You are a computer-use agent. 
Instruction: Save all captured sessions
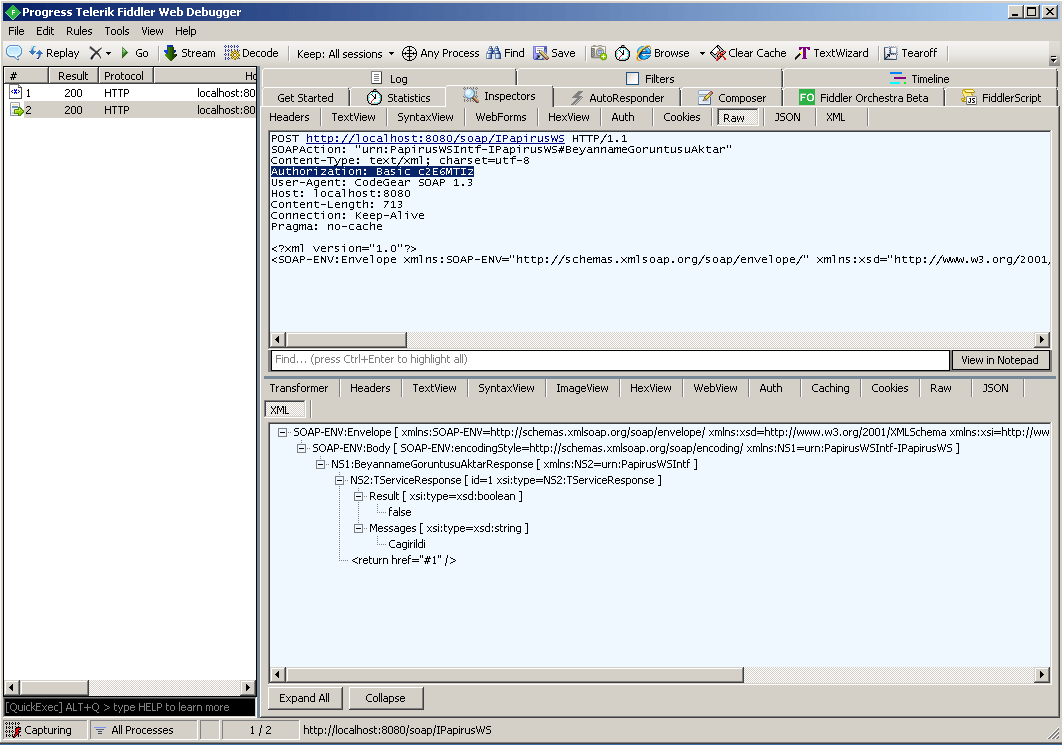(x=554, y=53)
